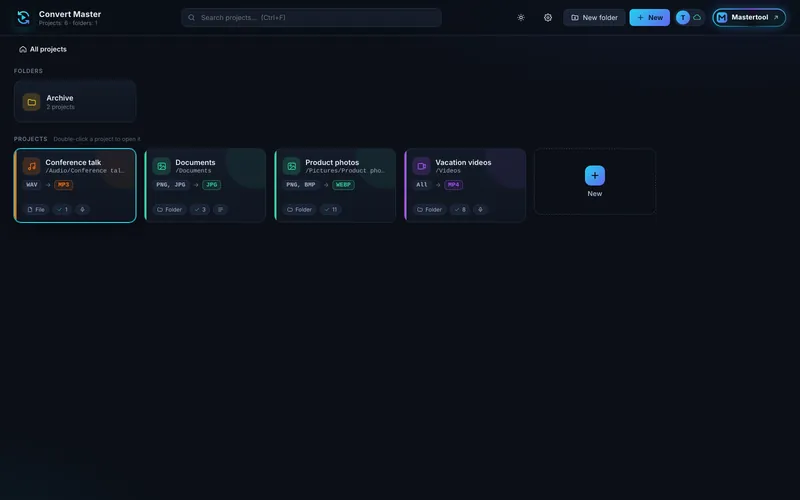Click the audio icon chip on Conference talk
Screen dimensions: 800x500
click(82, 210)
